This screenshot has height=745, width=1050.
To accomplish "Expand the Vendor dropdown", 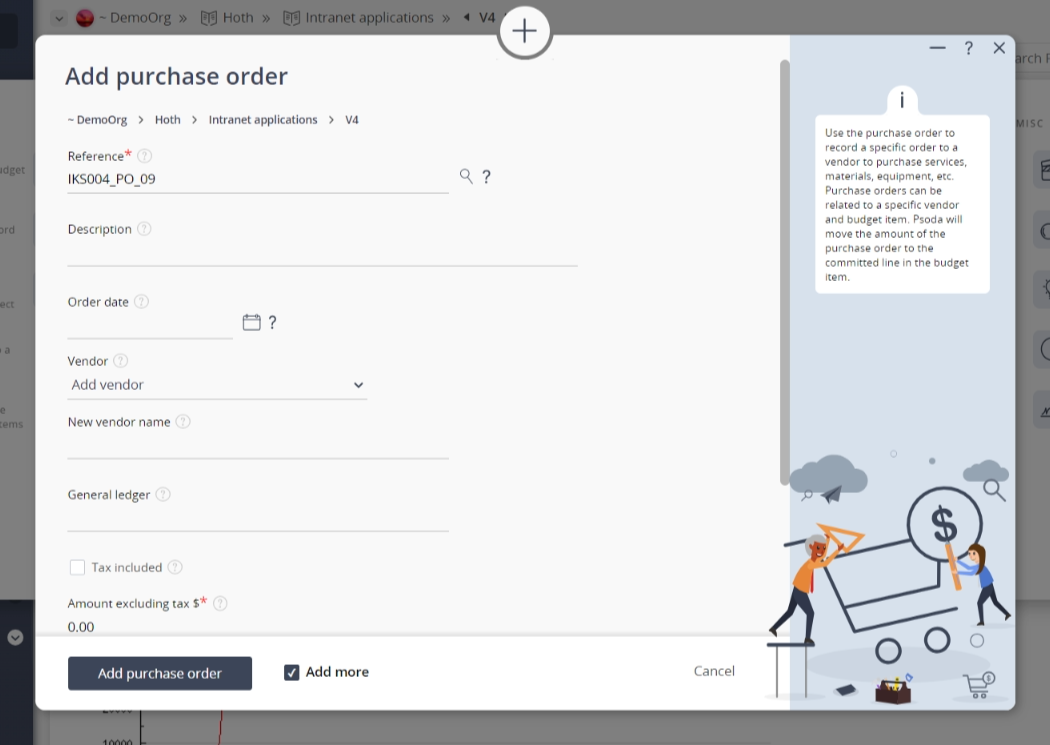I will [217, 385].
